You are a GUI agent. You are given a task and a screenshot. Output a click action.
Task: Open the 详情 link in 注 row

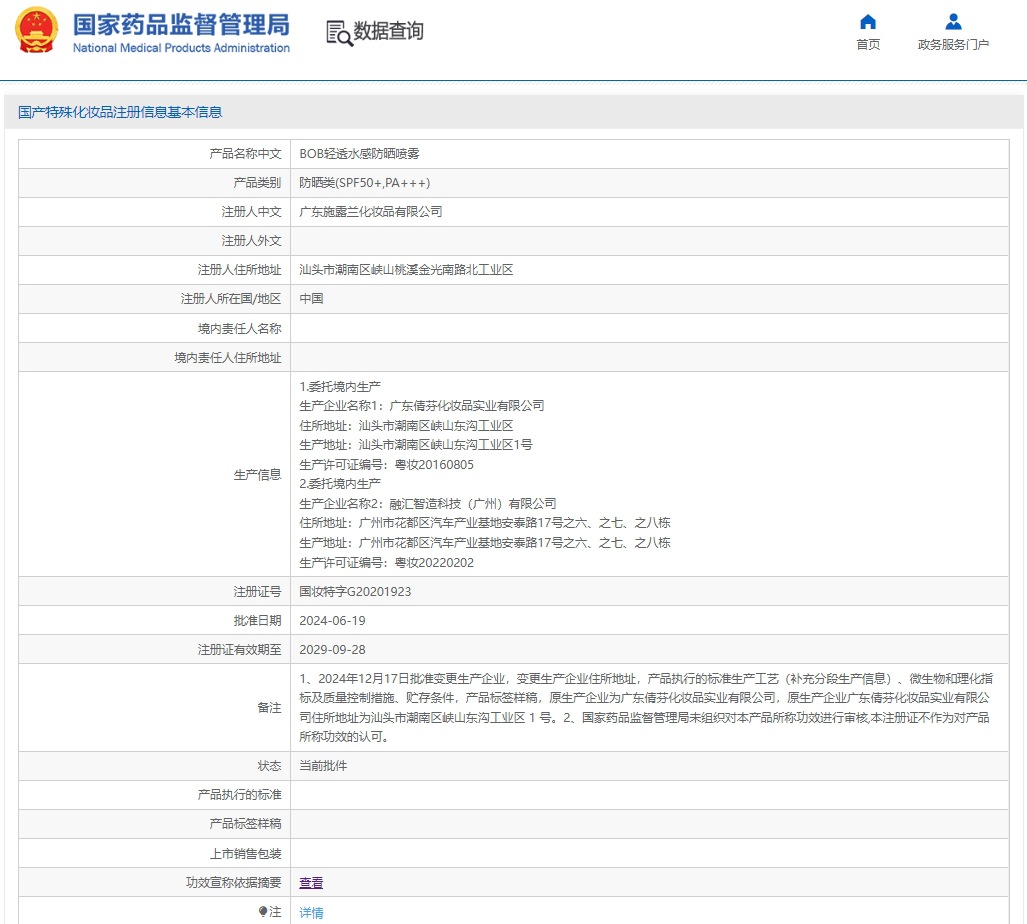pyautogui.click(x=311, y=913)
